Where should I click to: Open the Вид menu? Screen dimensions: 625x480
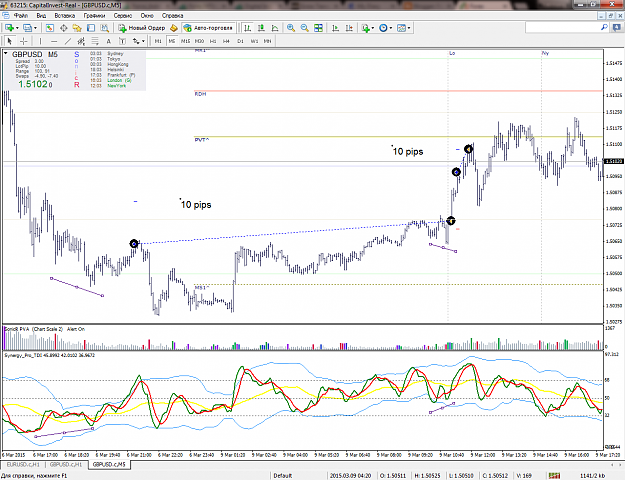[x=41, y=16]
